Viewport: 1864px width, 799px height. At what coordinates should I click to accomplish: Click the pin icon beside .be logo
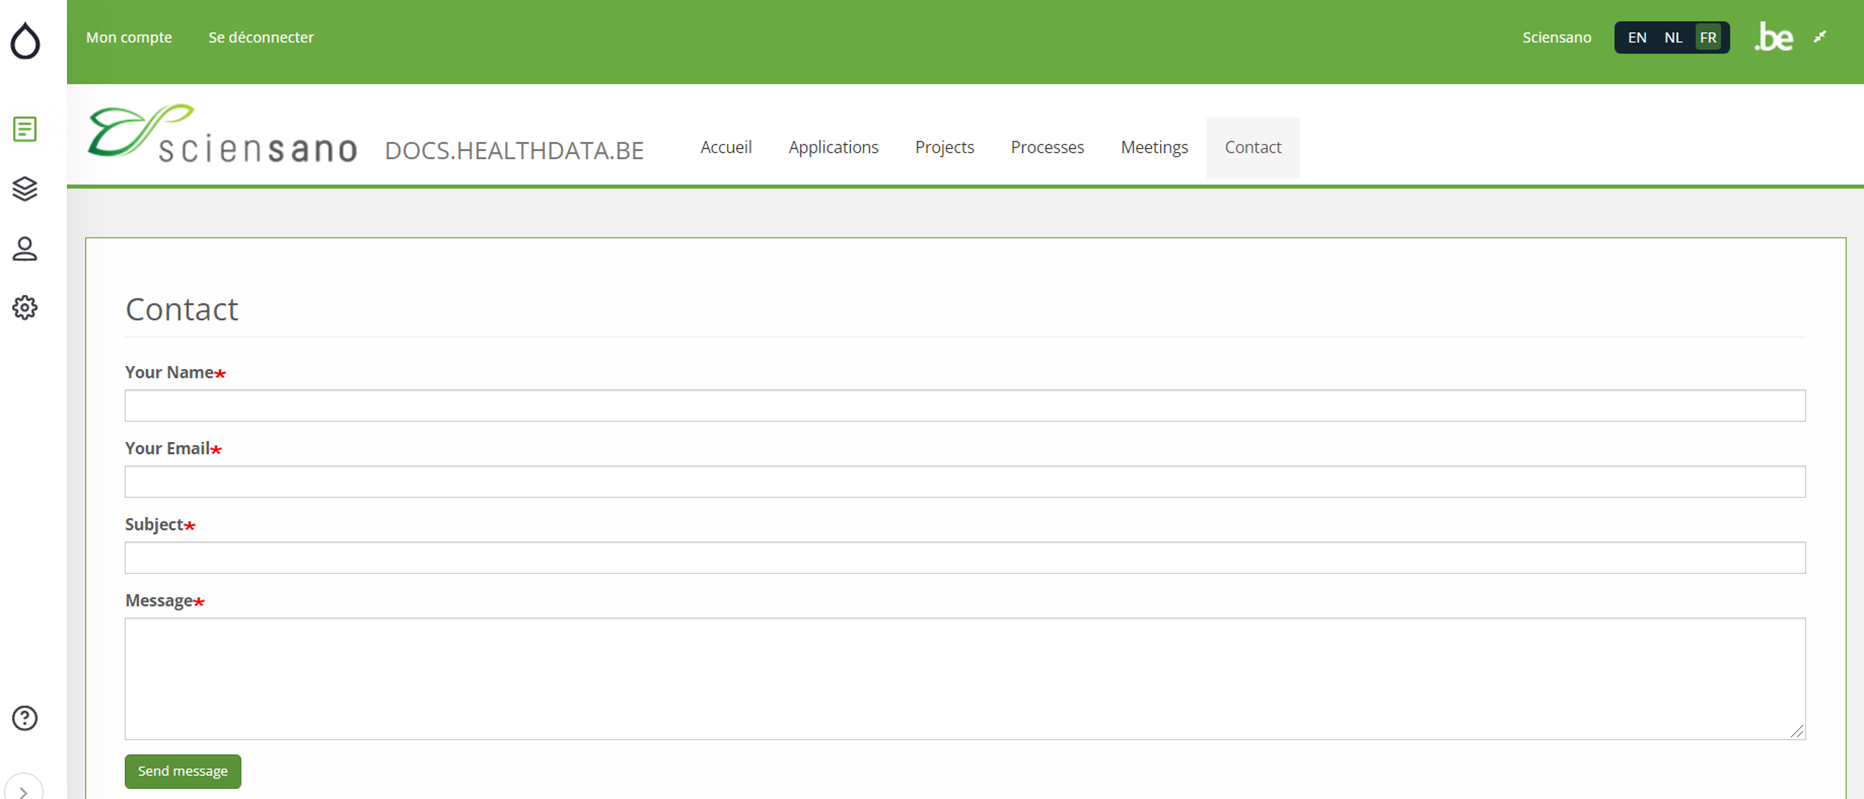pos(1820,37)
